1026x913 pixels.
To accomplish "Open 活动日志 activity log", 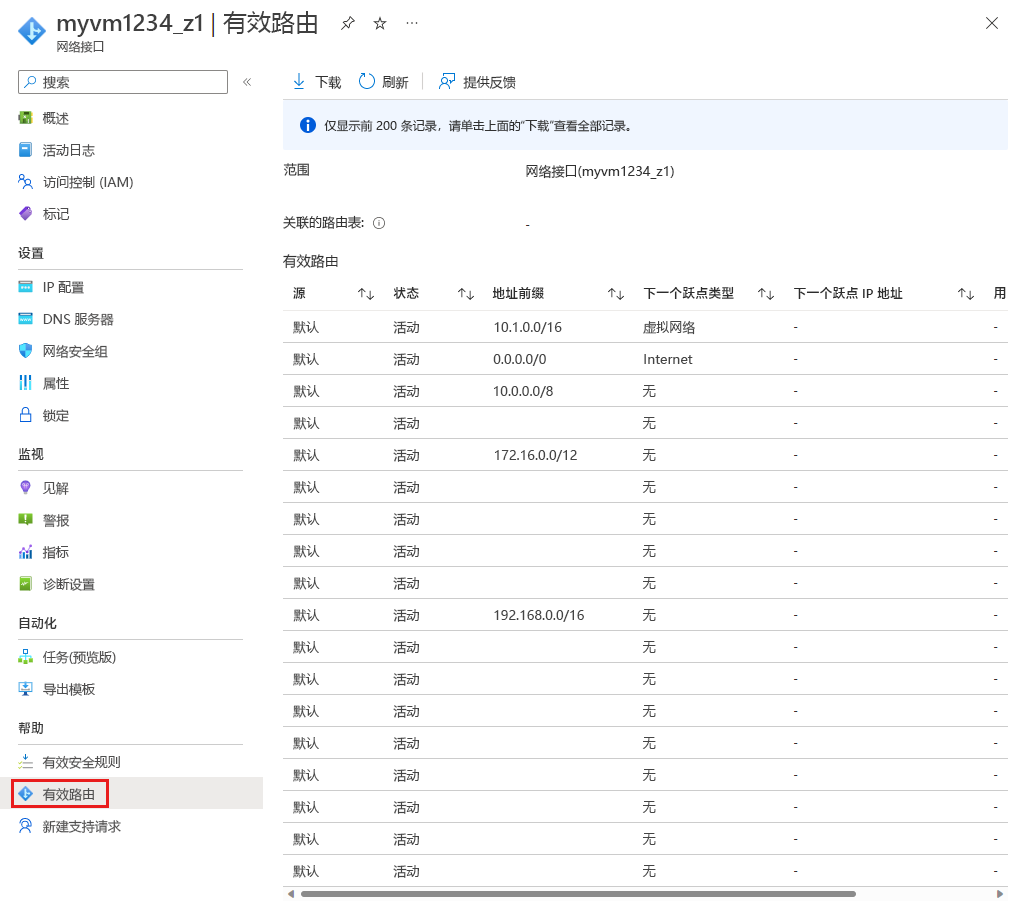I will click(x=69, y=150).
